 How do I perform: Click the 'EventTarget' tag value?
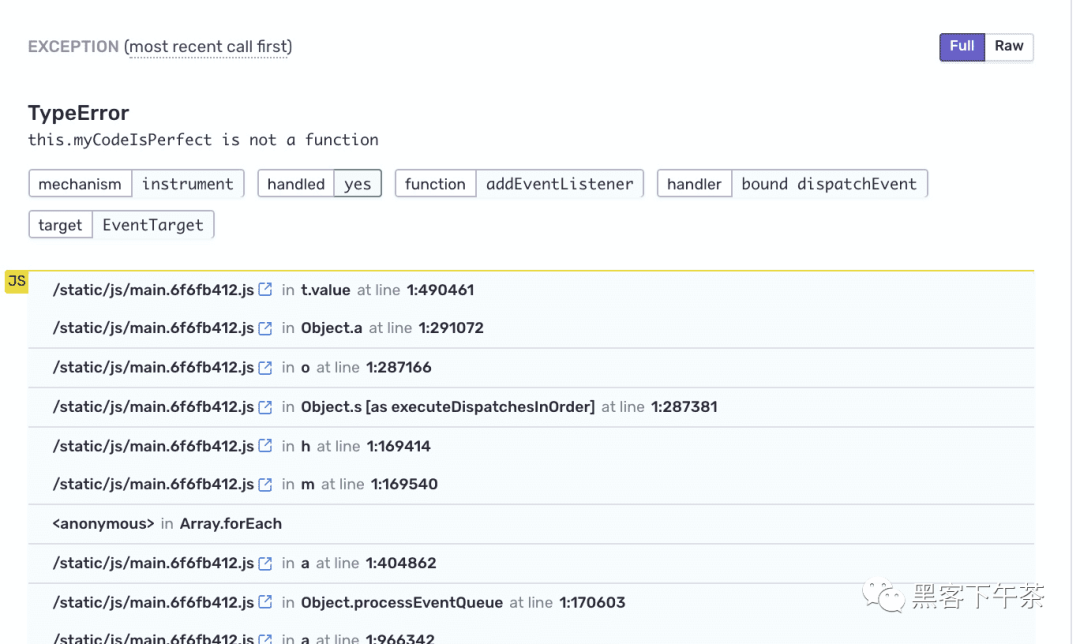pyautogui.click(x=153, y=225)
